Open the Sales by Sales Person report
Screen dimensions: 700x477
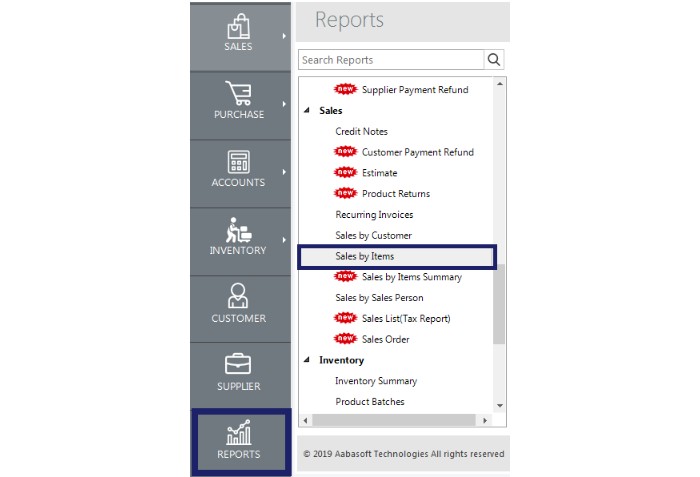(x=379, y=297)
